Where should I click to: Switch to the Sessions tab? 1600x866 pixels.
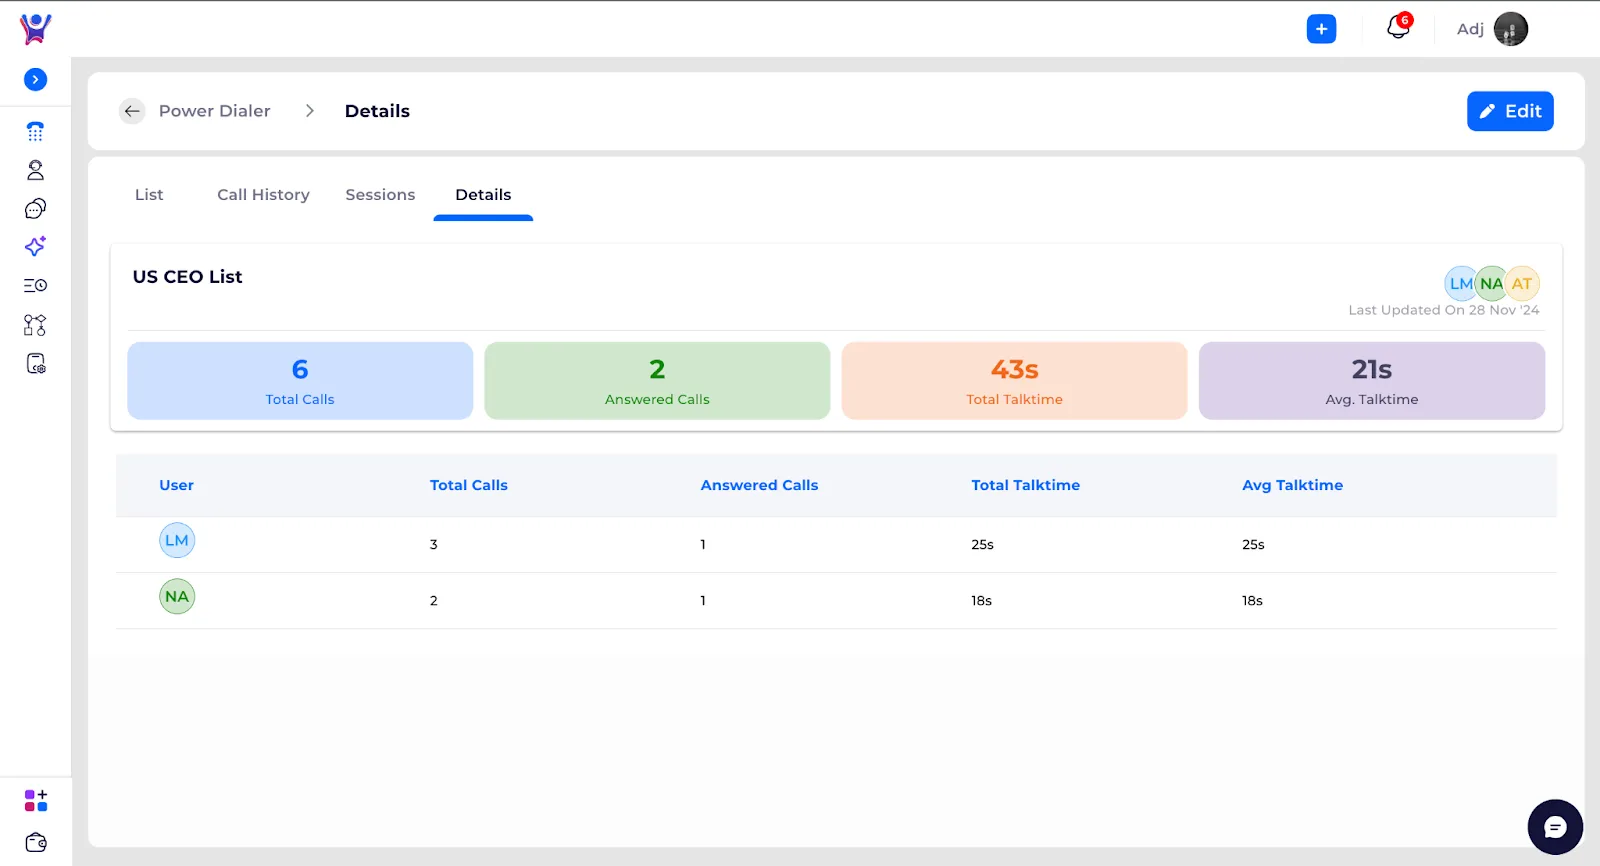[x=380, y=195]
